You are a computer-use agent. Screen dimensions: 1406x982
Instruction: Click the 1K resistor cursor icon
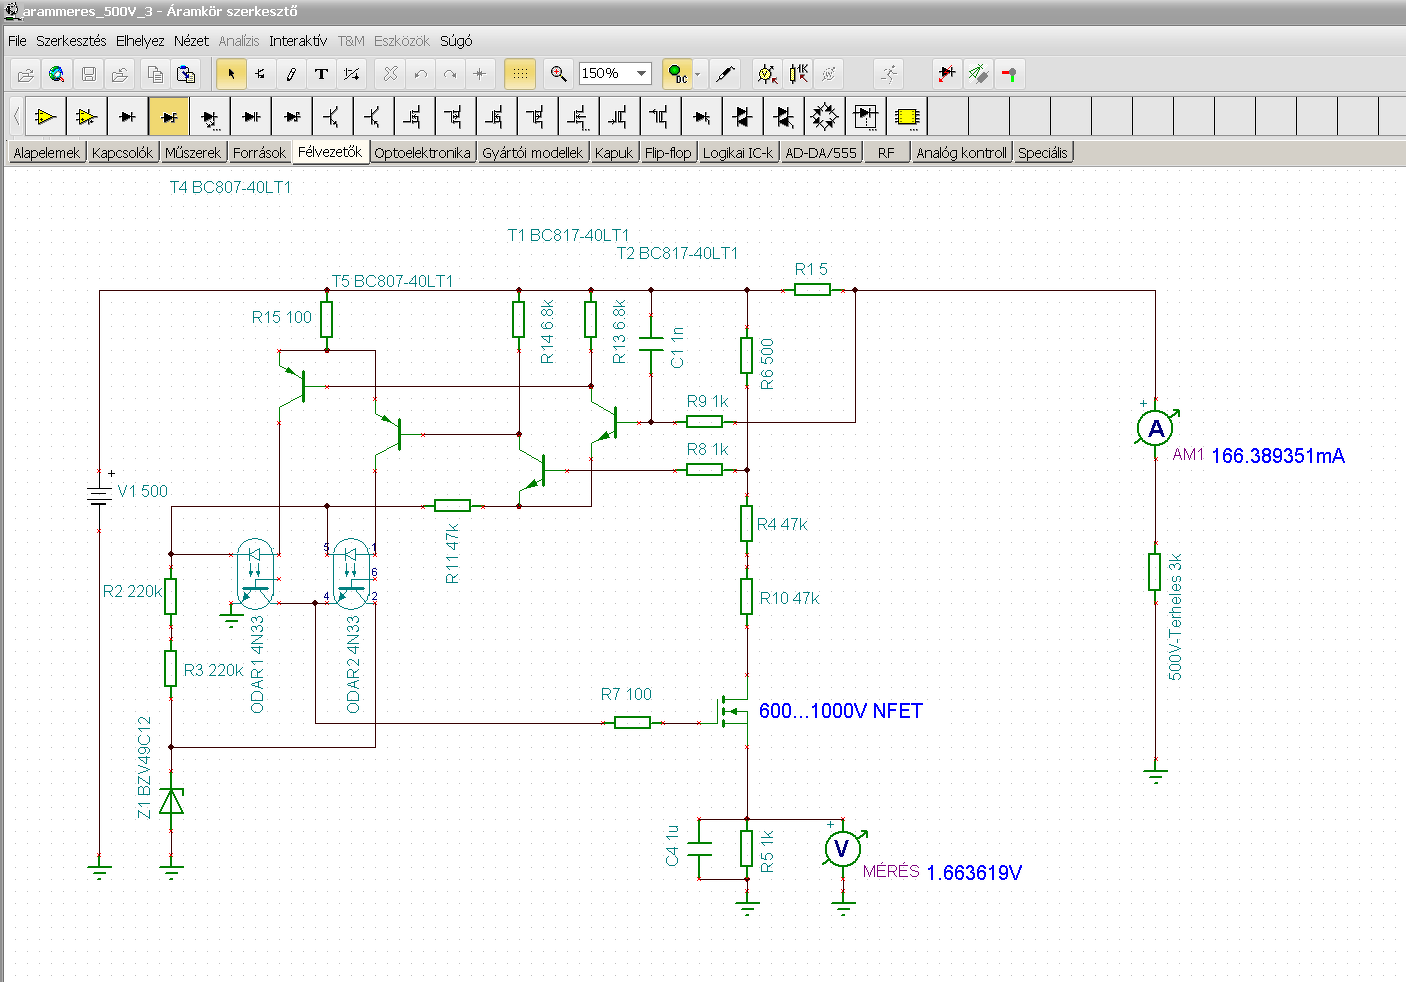(x=798, y=74)
